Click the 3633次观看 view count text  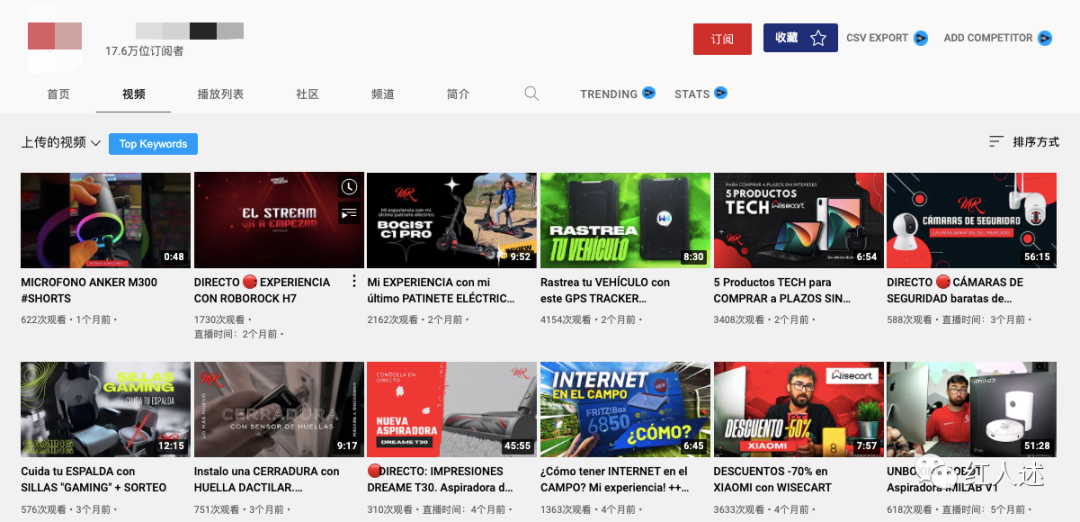(x=739, y=510)
